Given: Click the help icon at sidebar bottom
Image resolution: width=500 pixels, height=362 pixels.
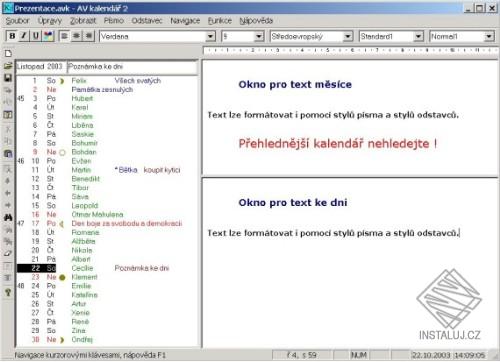Looking at the screenshot, I should pyautogui.click(x=8, y=293).
